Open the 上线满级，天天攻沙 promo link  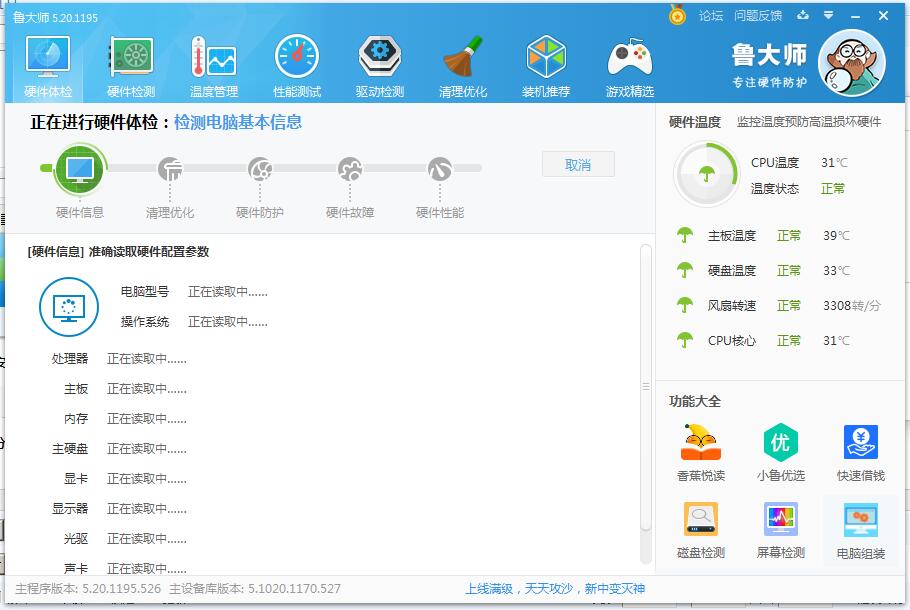[555, 589]
